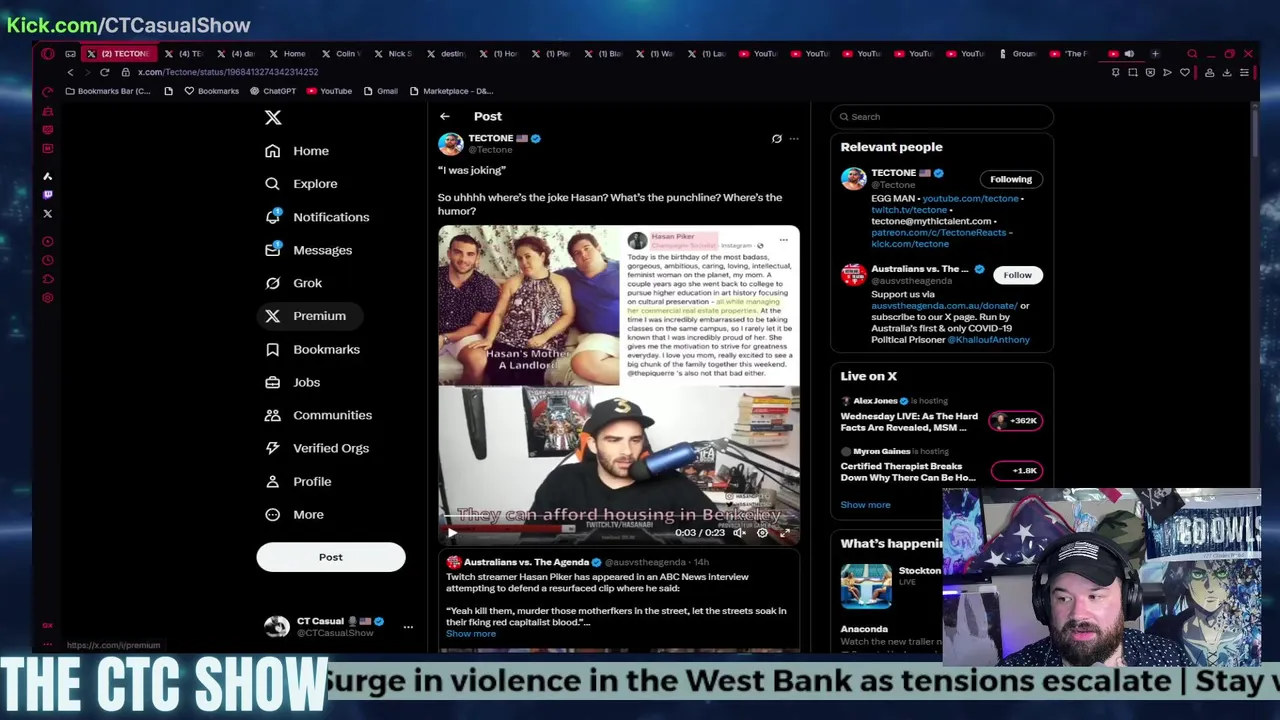This screenshot has height=720, width=1280.
Task: Open CT Casual account menu dots
Action: [408, 627]
